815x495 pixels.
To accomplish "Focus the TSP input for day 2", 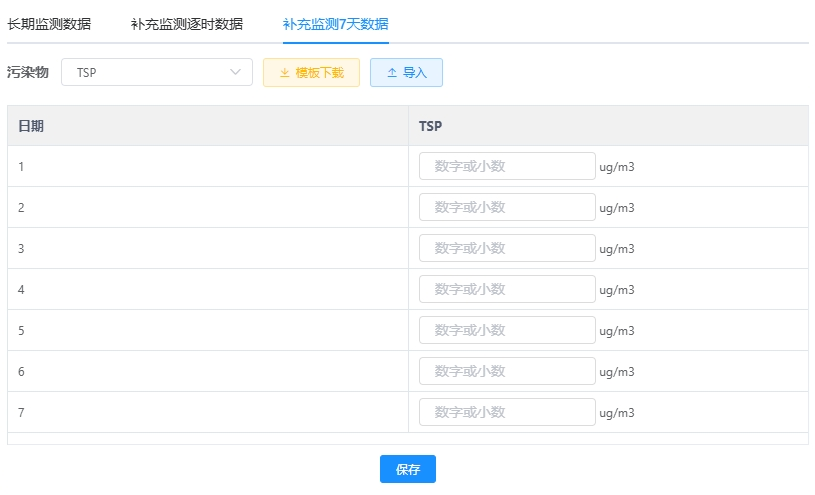I will tap(507, 207).
